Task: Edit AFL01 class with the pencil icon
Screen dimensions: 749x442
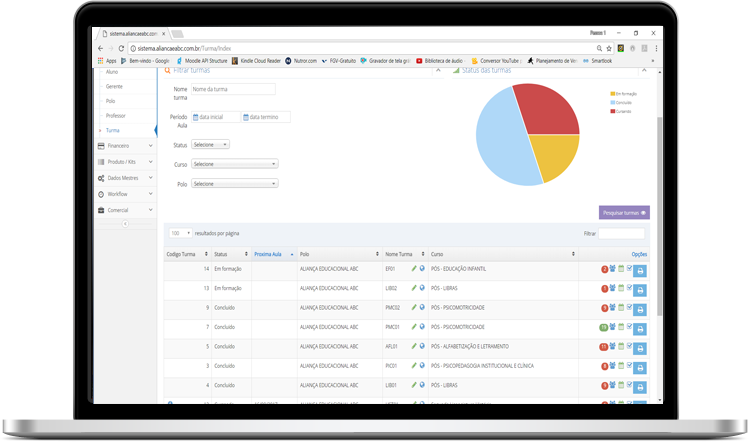Action: tap(414, 346)
